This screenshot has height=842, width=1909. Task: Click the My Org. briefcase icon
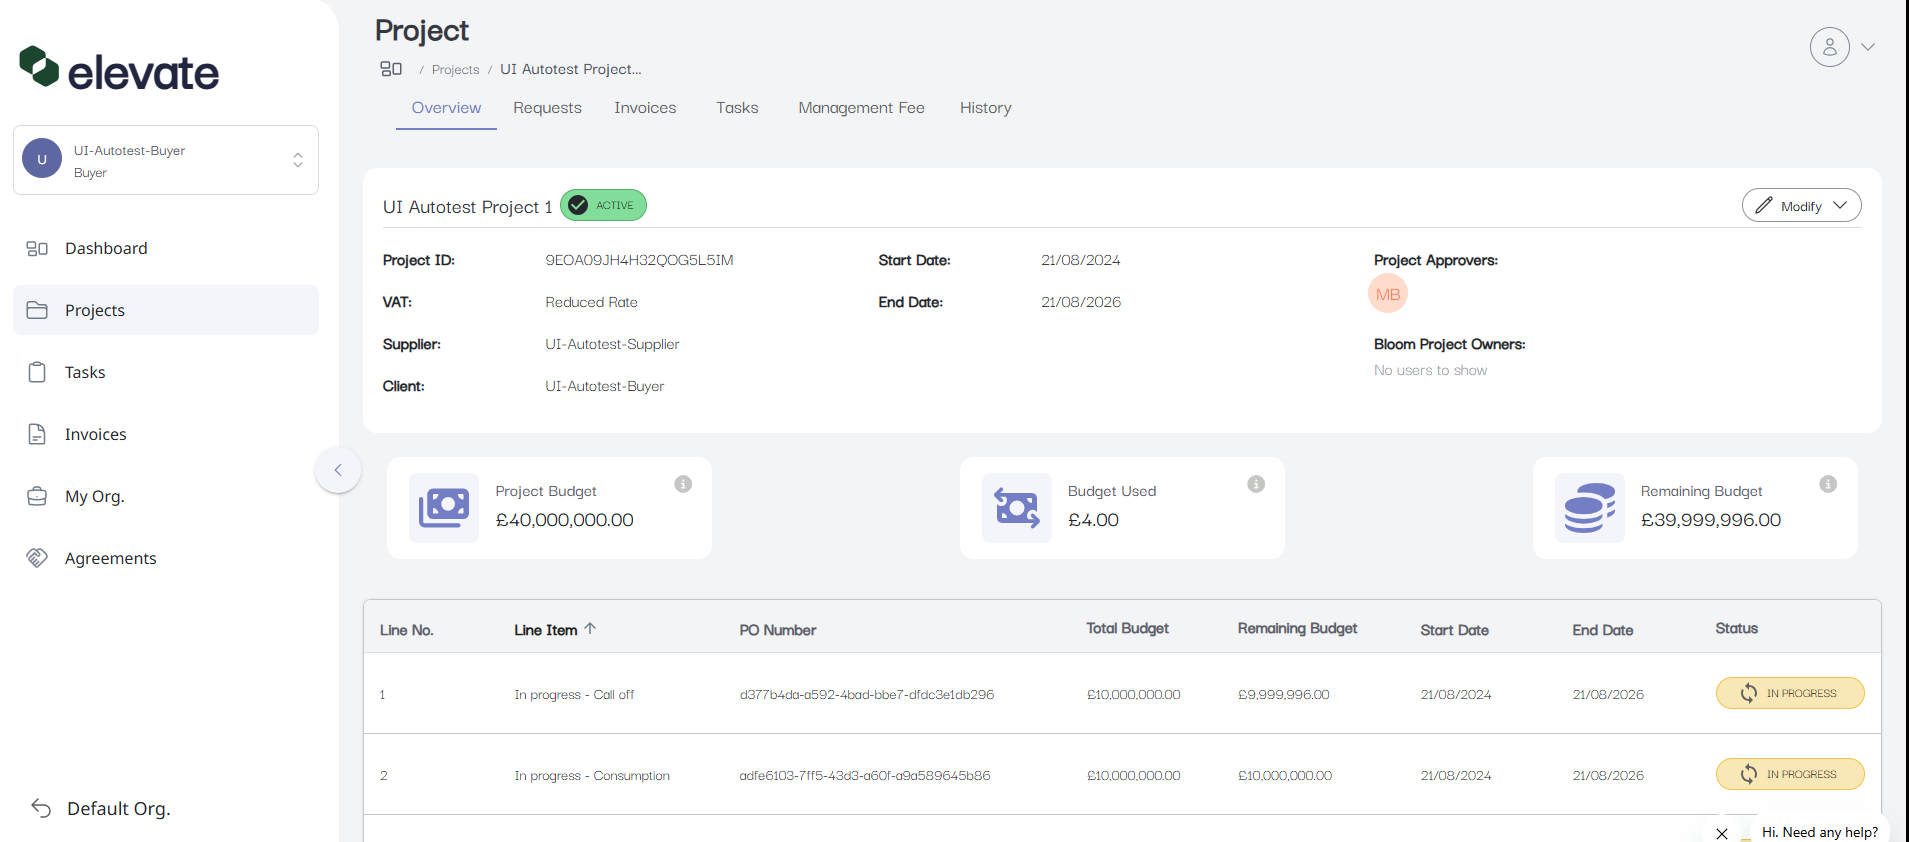pos(37,496)
